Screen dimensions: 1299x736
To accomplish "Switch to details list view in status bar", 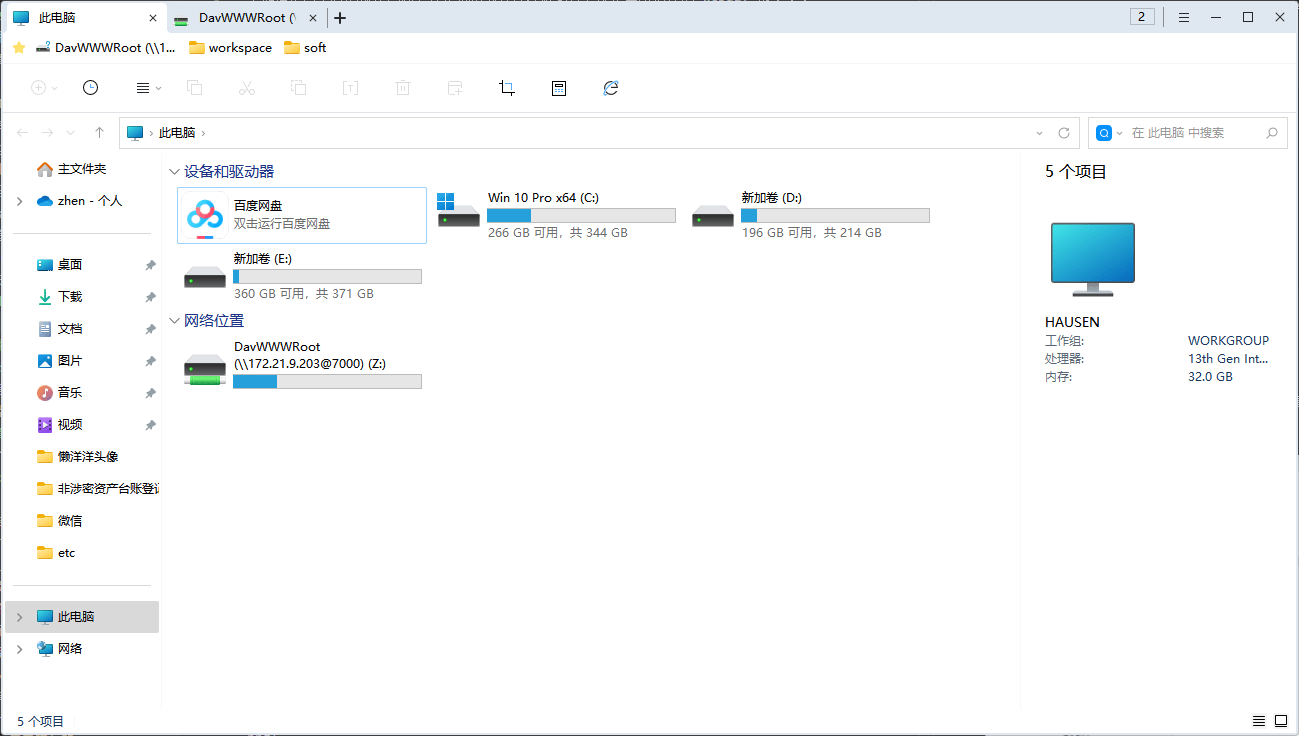I will [1258, 721].
